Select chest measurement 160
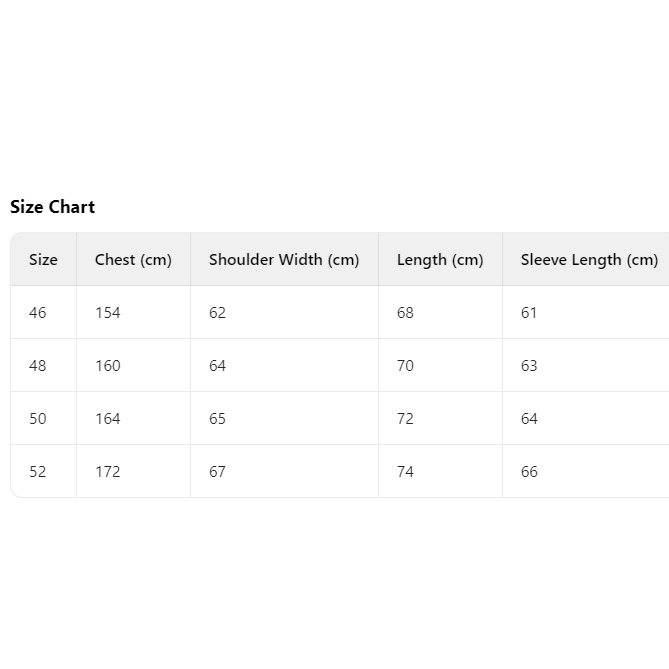 [107, 366]
